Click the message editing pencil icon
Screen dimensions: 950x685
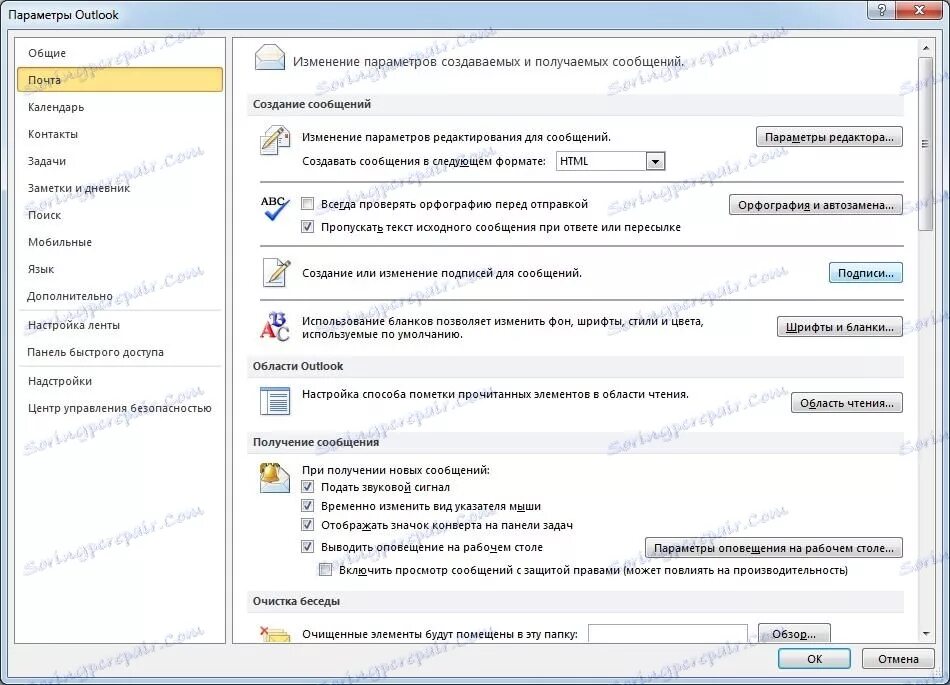[x=275, y=140]
